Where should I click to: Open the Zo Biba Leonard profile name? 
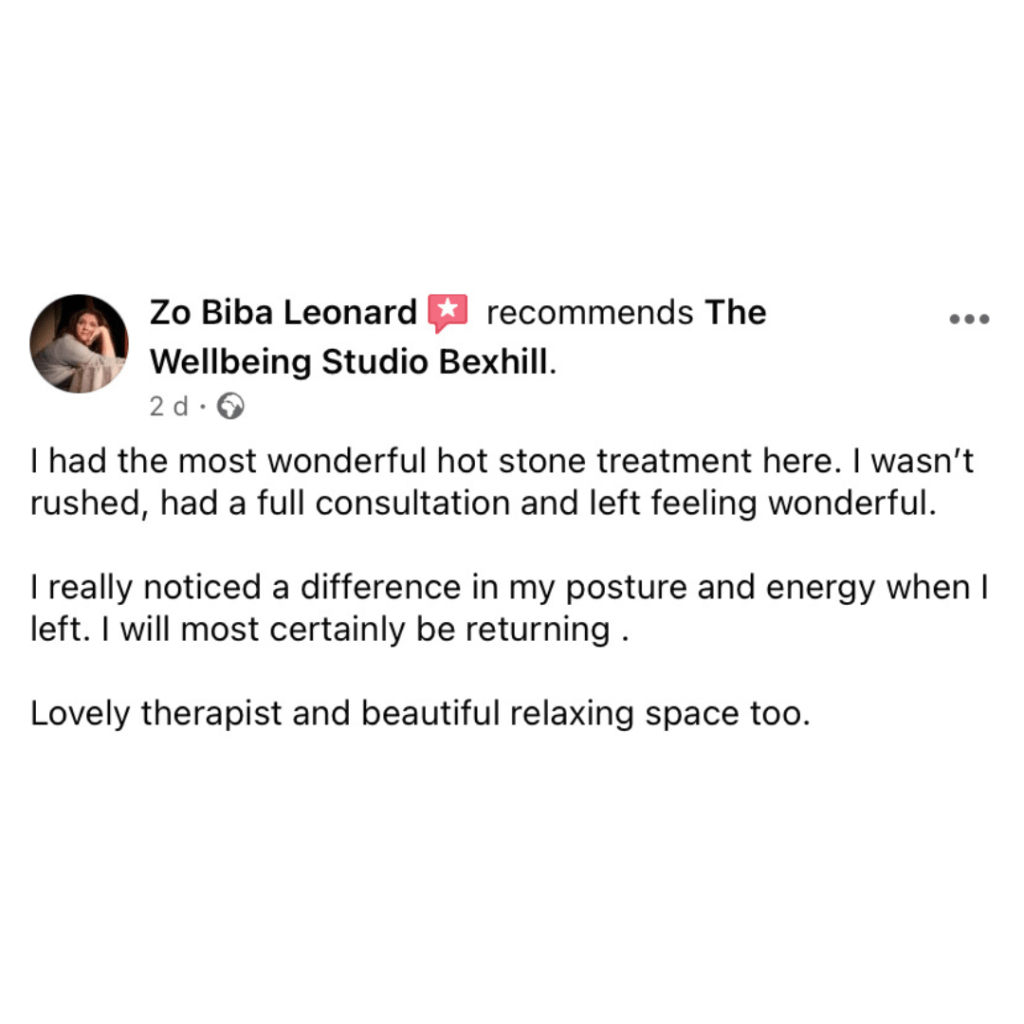coord(283,313)
